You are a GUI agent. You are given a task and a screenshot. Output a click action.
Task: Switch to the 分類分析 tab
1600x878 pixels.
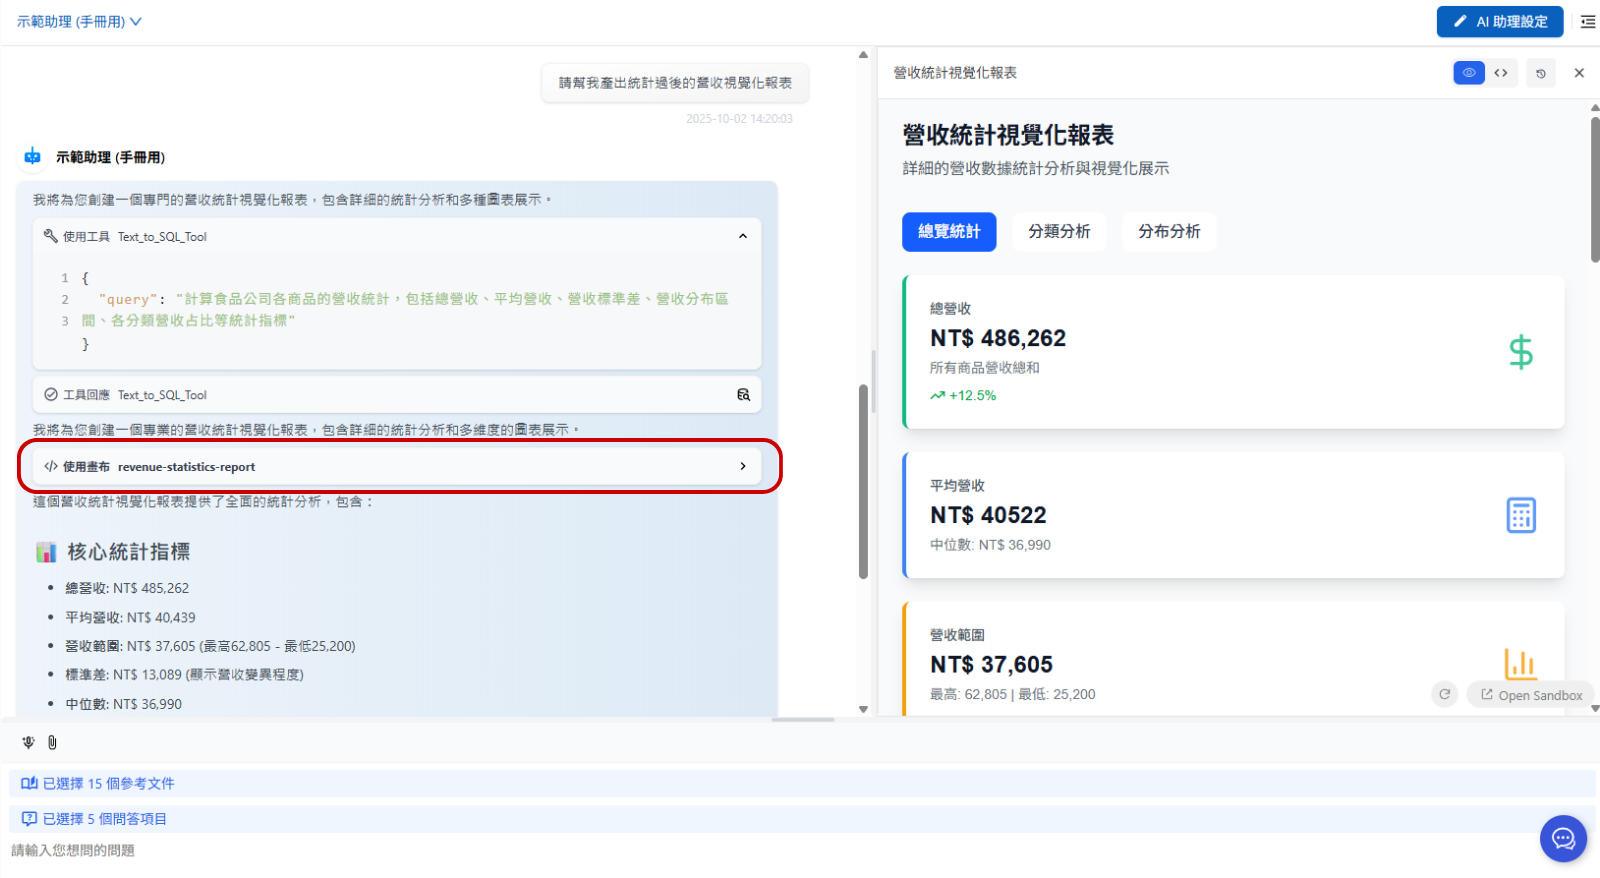pos(1058,231)
